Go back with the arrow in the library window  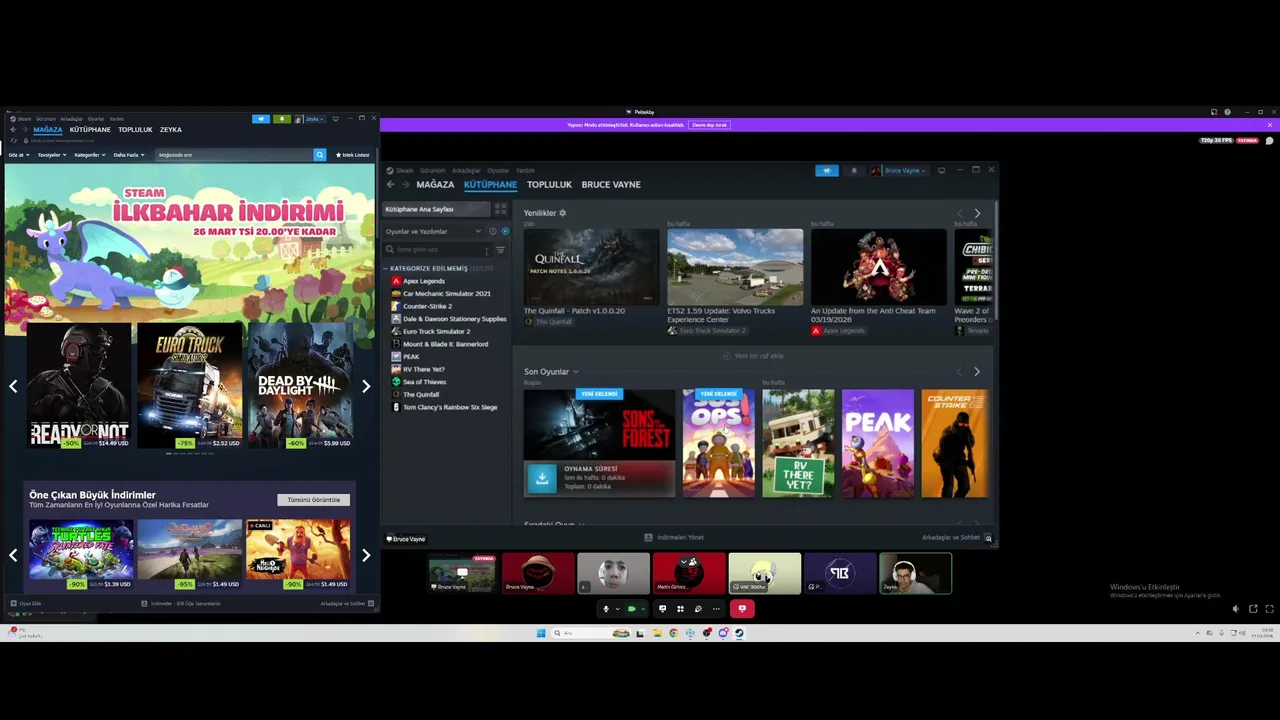[391, 184]
